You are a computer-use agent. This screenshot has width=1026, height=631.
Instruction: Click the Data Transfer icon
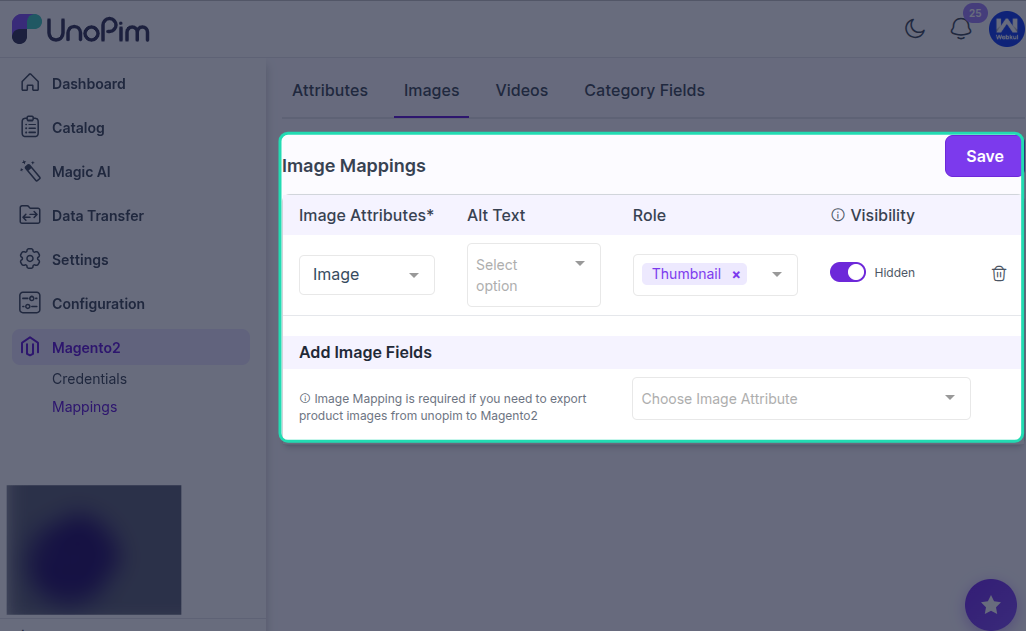30,215
